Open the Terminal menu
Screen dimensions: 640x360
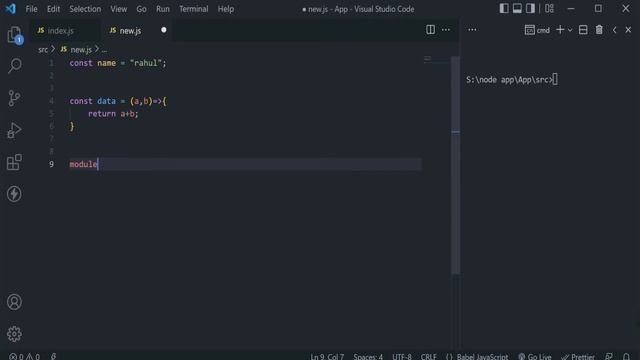[x=193, y=9]
